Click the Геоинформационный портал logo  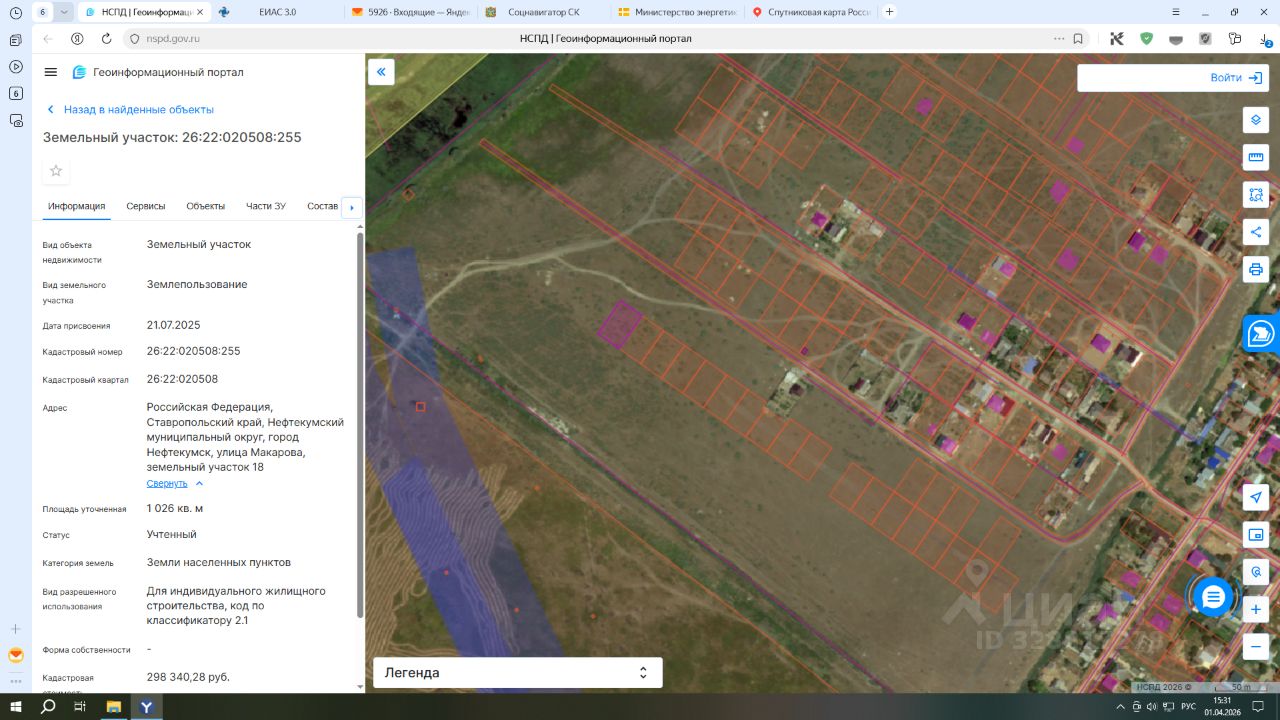(x=158, y=72)
